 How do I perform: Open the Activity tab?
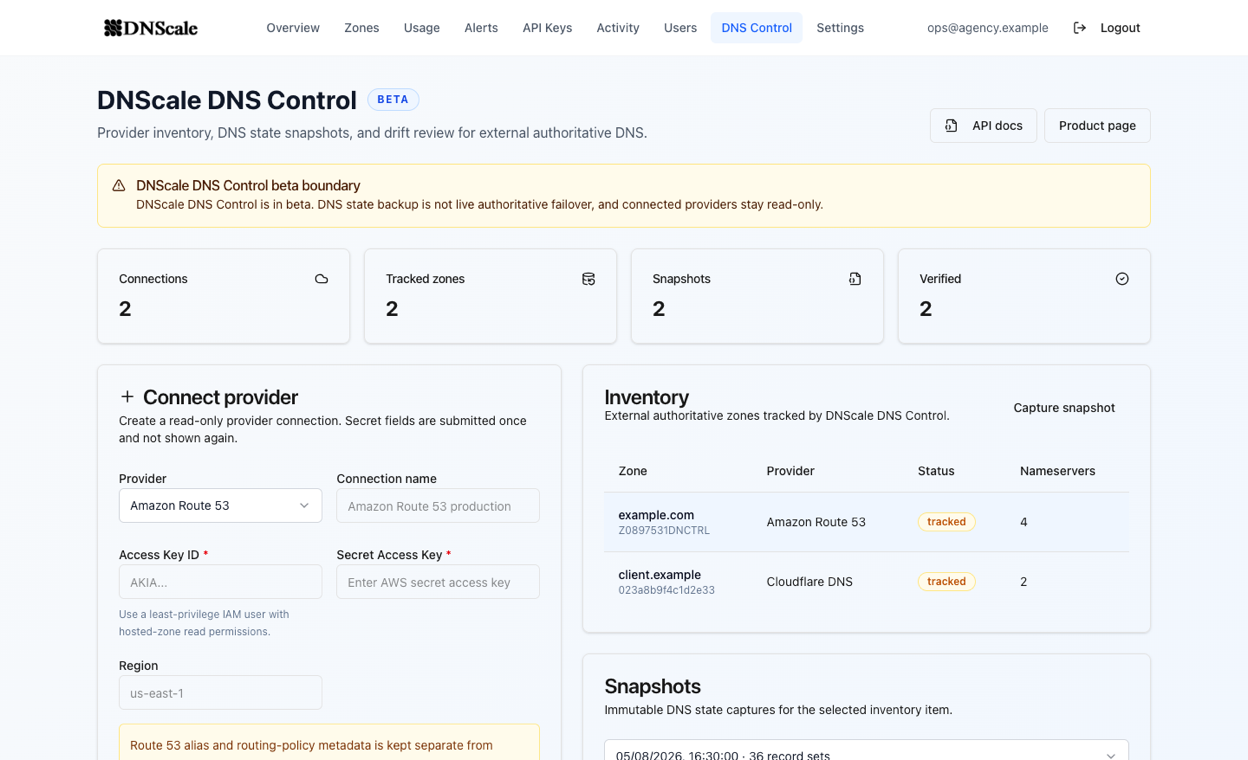click(x=618, y=28)
